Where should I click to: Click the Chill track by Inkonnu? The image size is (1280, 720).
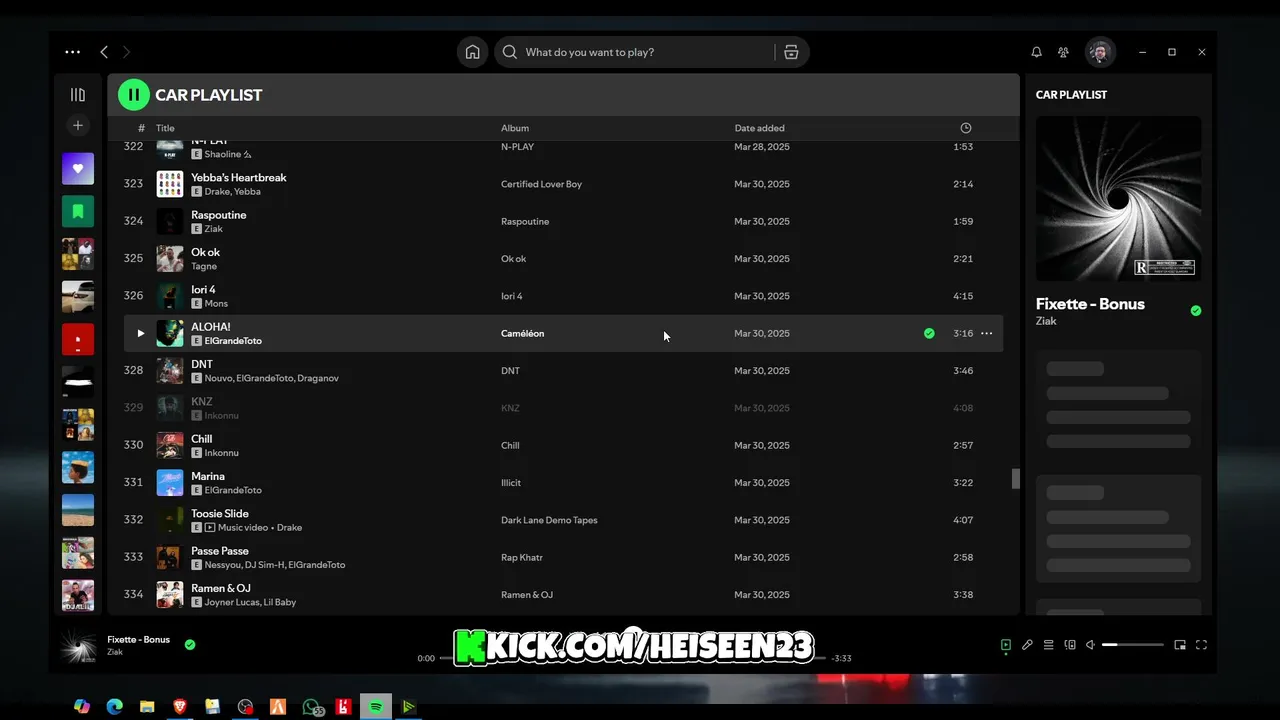[202, 439]
